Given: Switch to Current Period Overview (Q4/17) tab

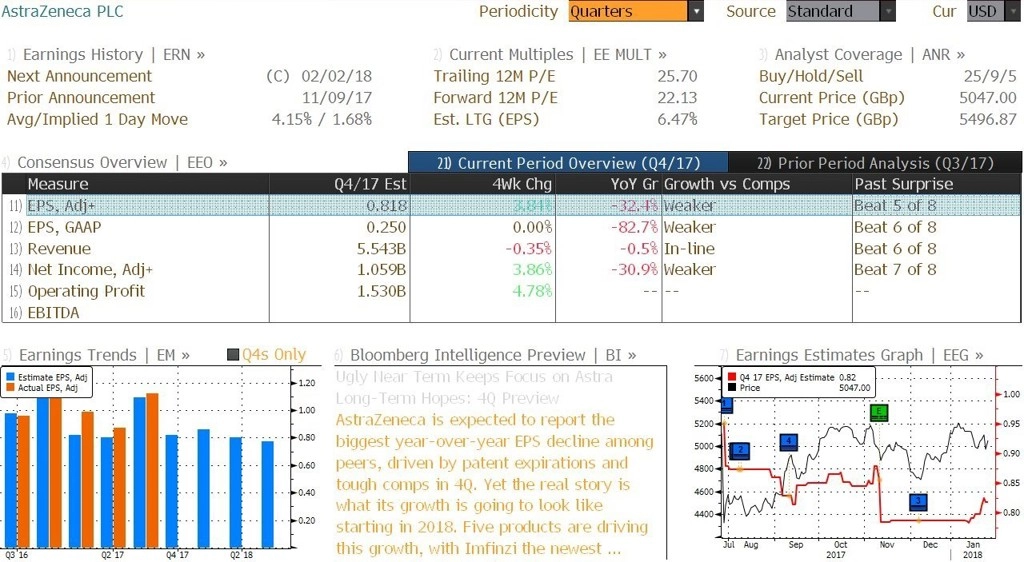Looking at the screenshot, I should pyautogui.click(x=568, y=163).
